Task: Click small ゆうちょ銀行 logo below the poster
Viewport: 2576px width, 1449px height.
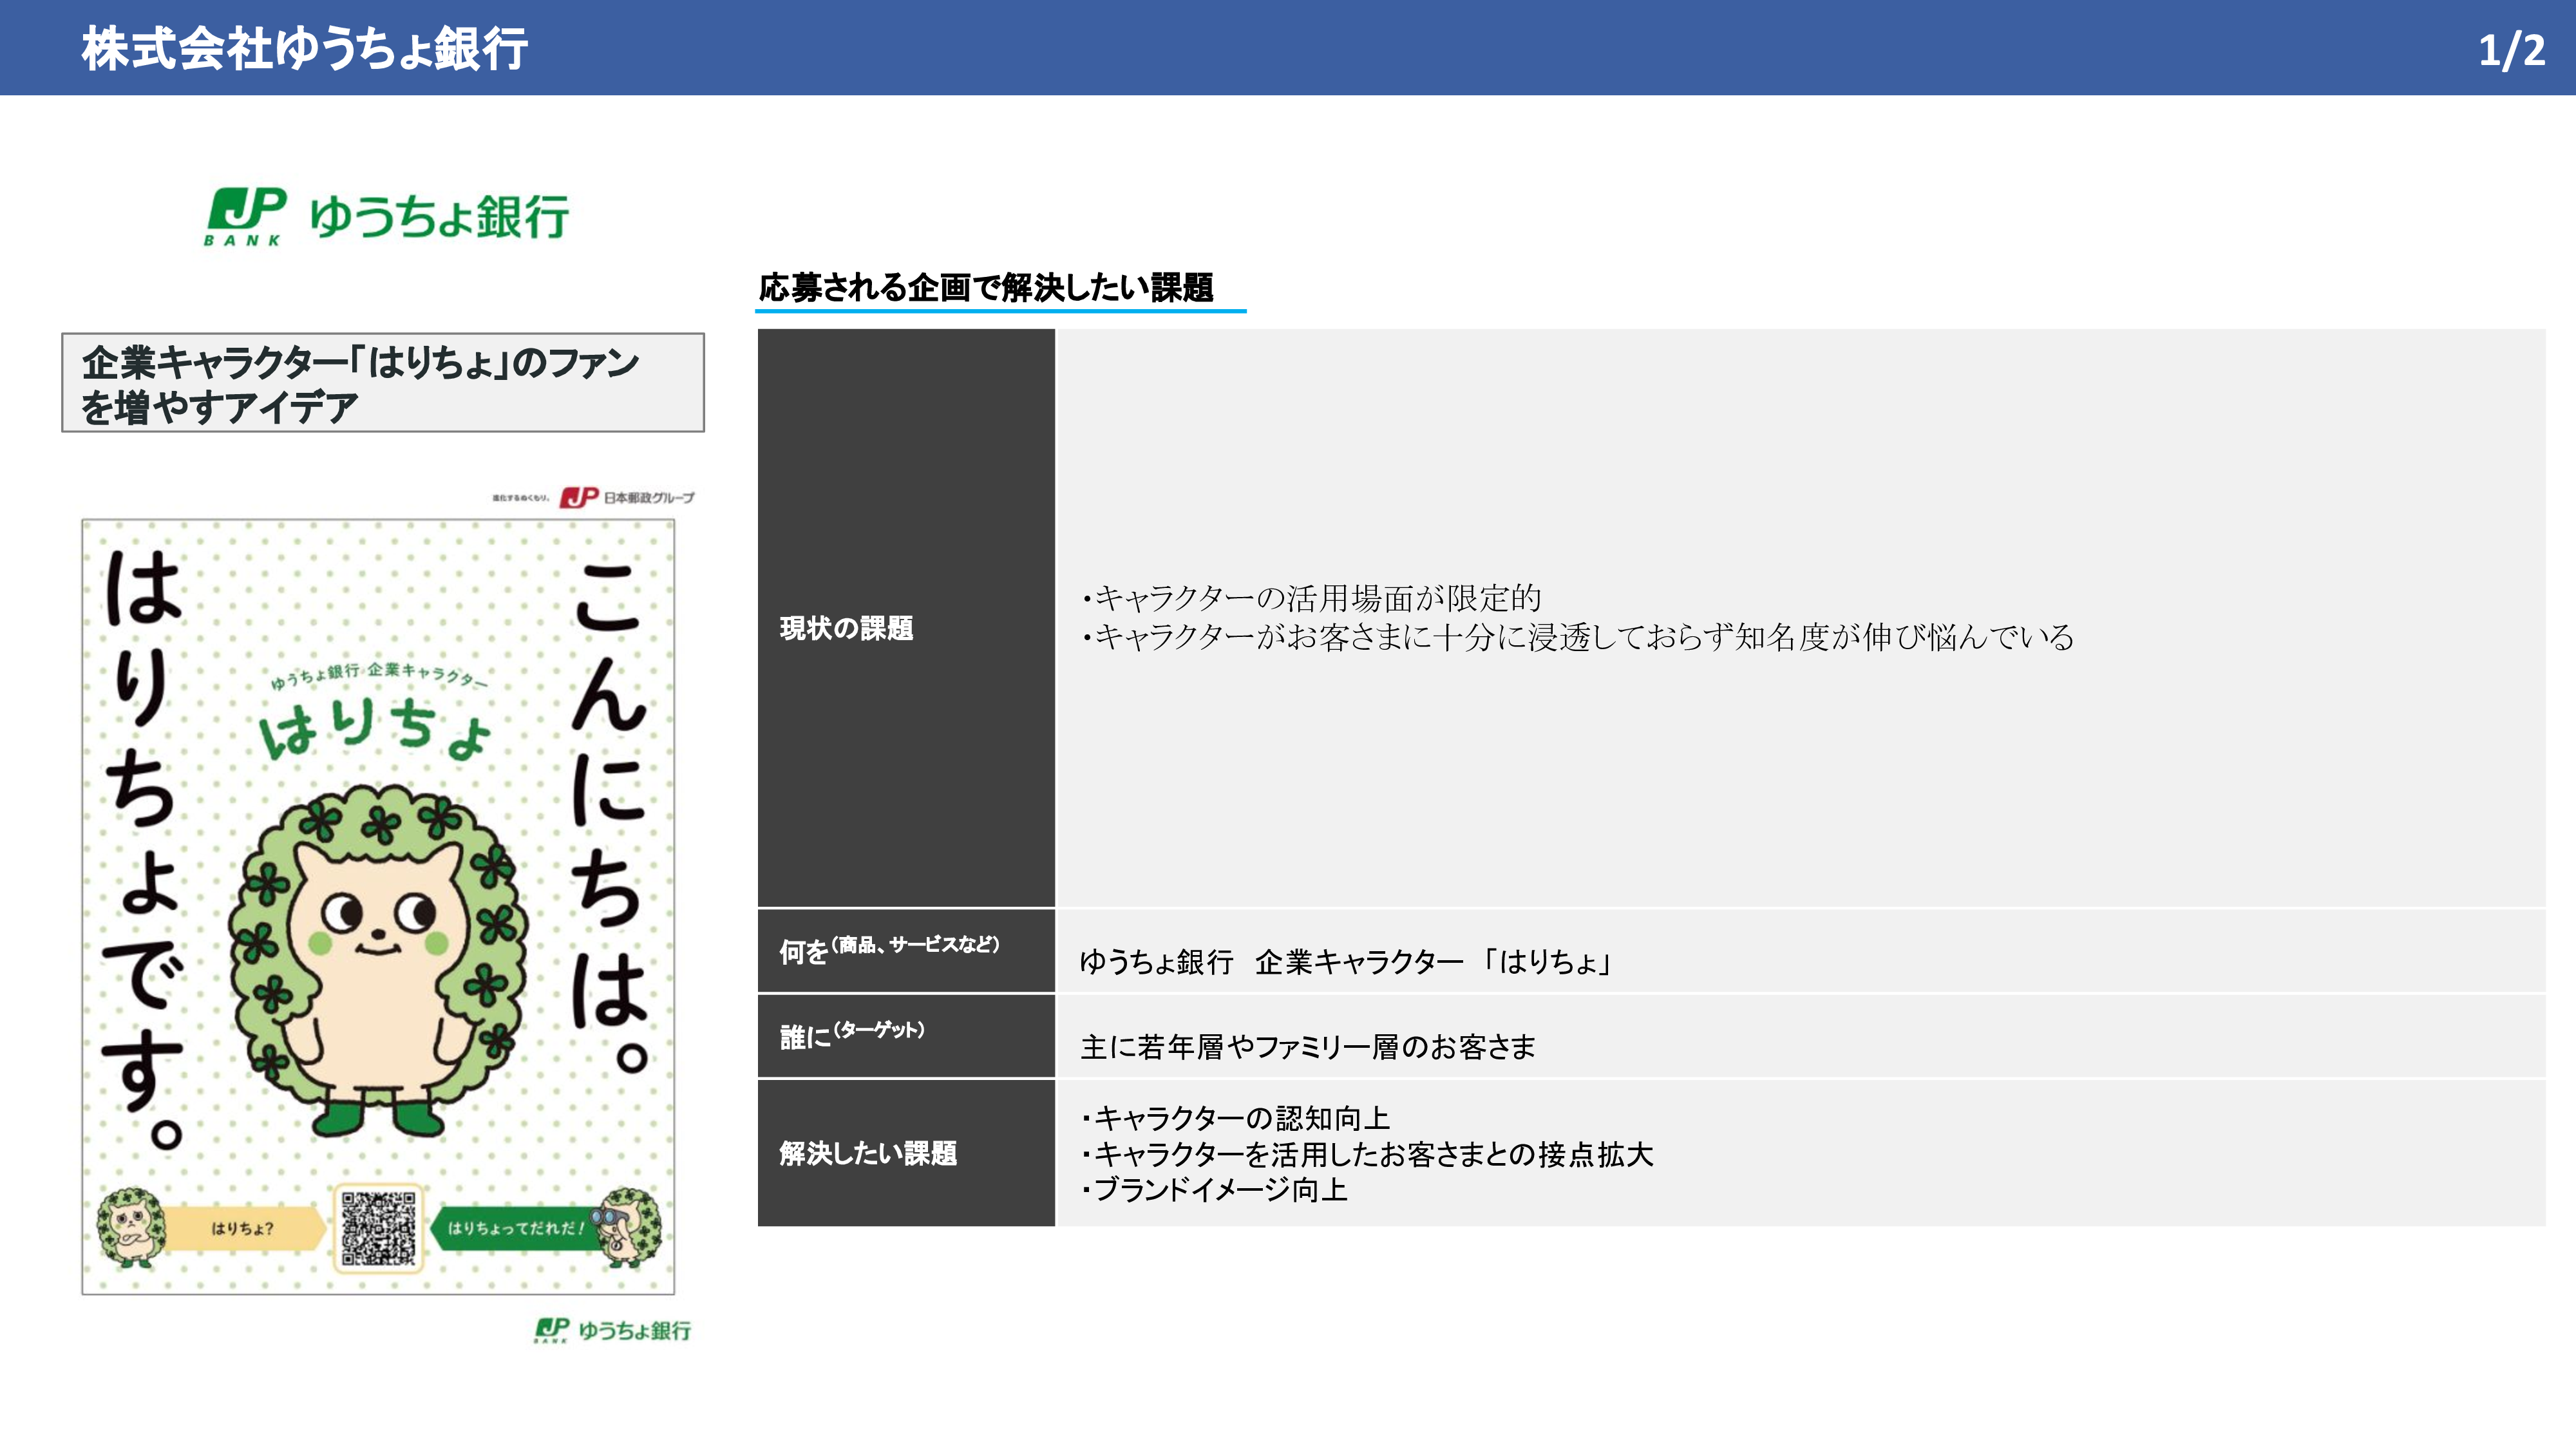Action: (612, 1330)
